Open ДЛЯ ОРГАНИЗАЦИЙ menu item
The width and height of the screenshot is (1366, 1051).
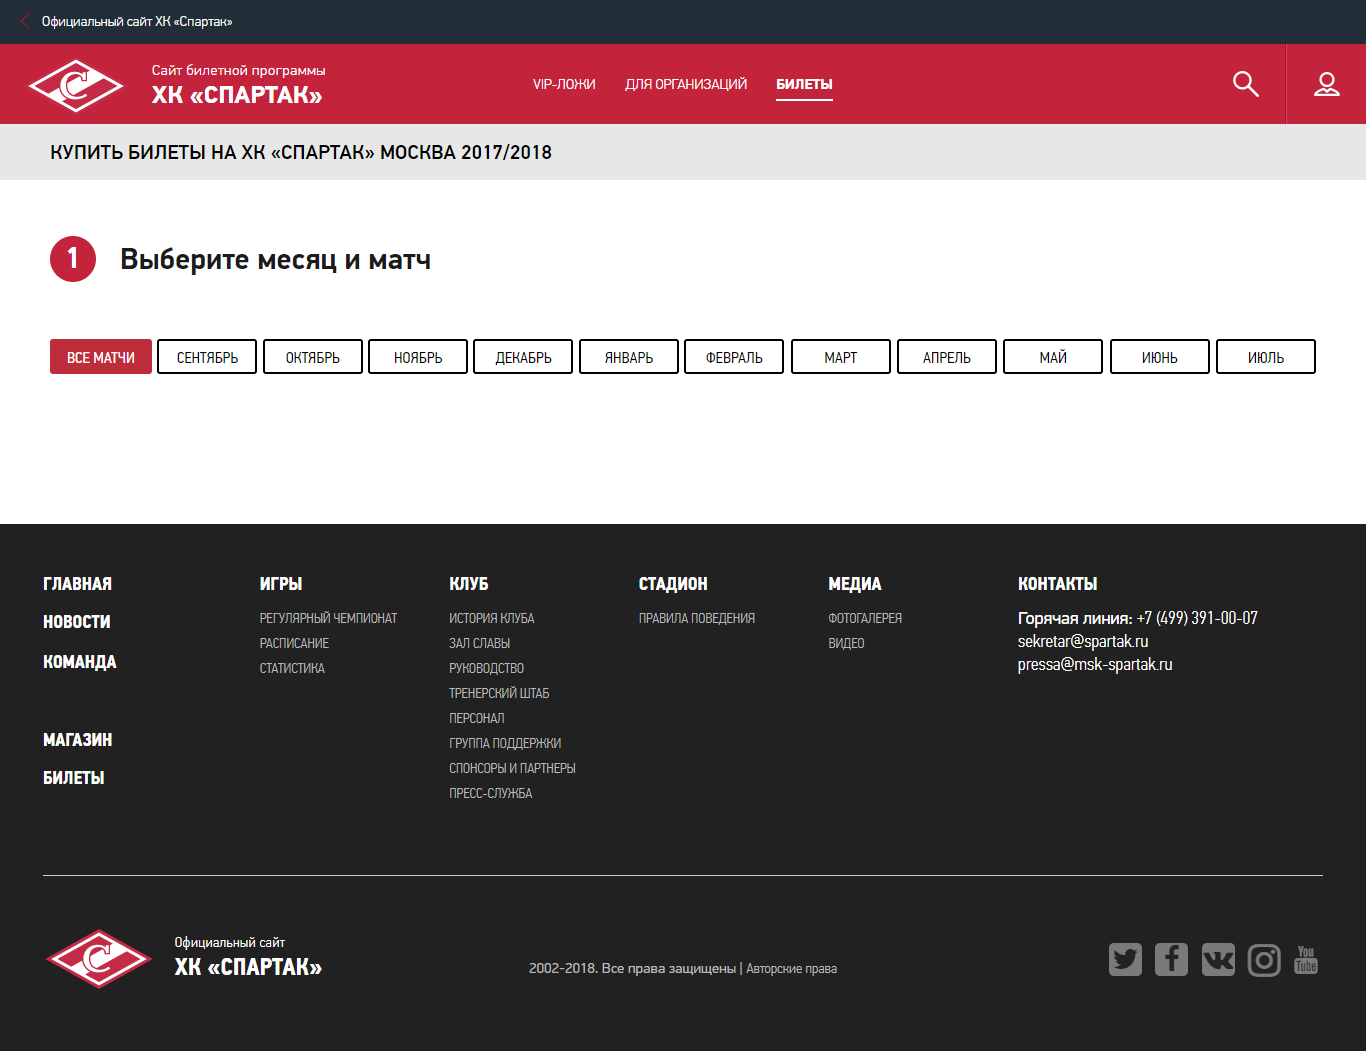coord(686,85)
